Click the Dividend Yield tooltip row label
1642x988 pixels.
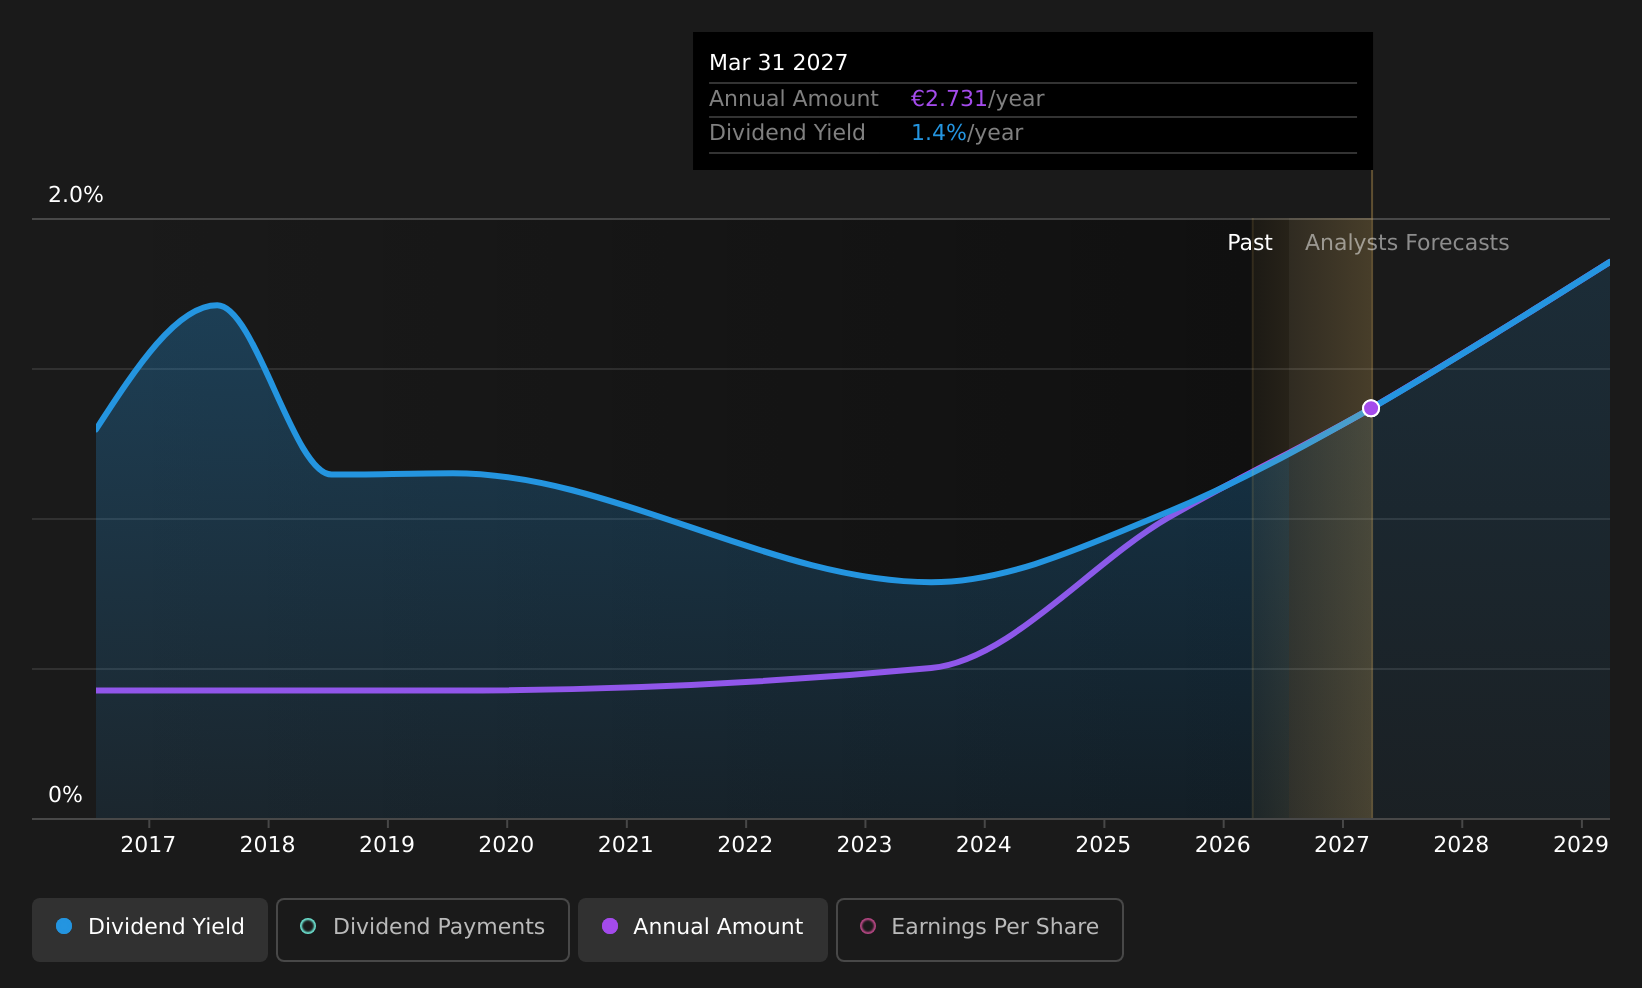pos(787,133)
